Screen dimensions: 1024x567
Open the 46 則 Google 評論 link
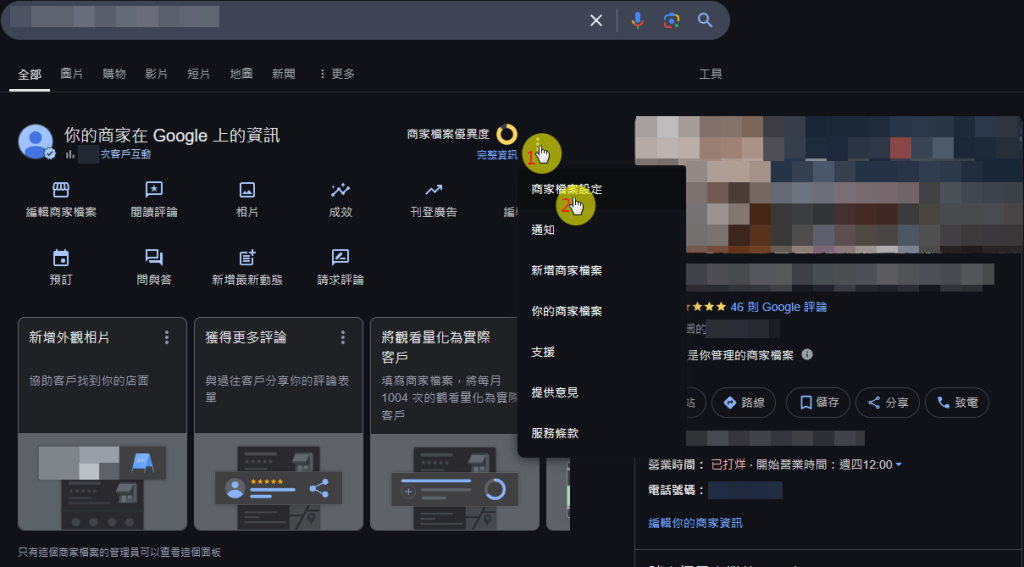click(x=778, y=306)
